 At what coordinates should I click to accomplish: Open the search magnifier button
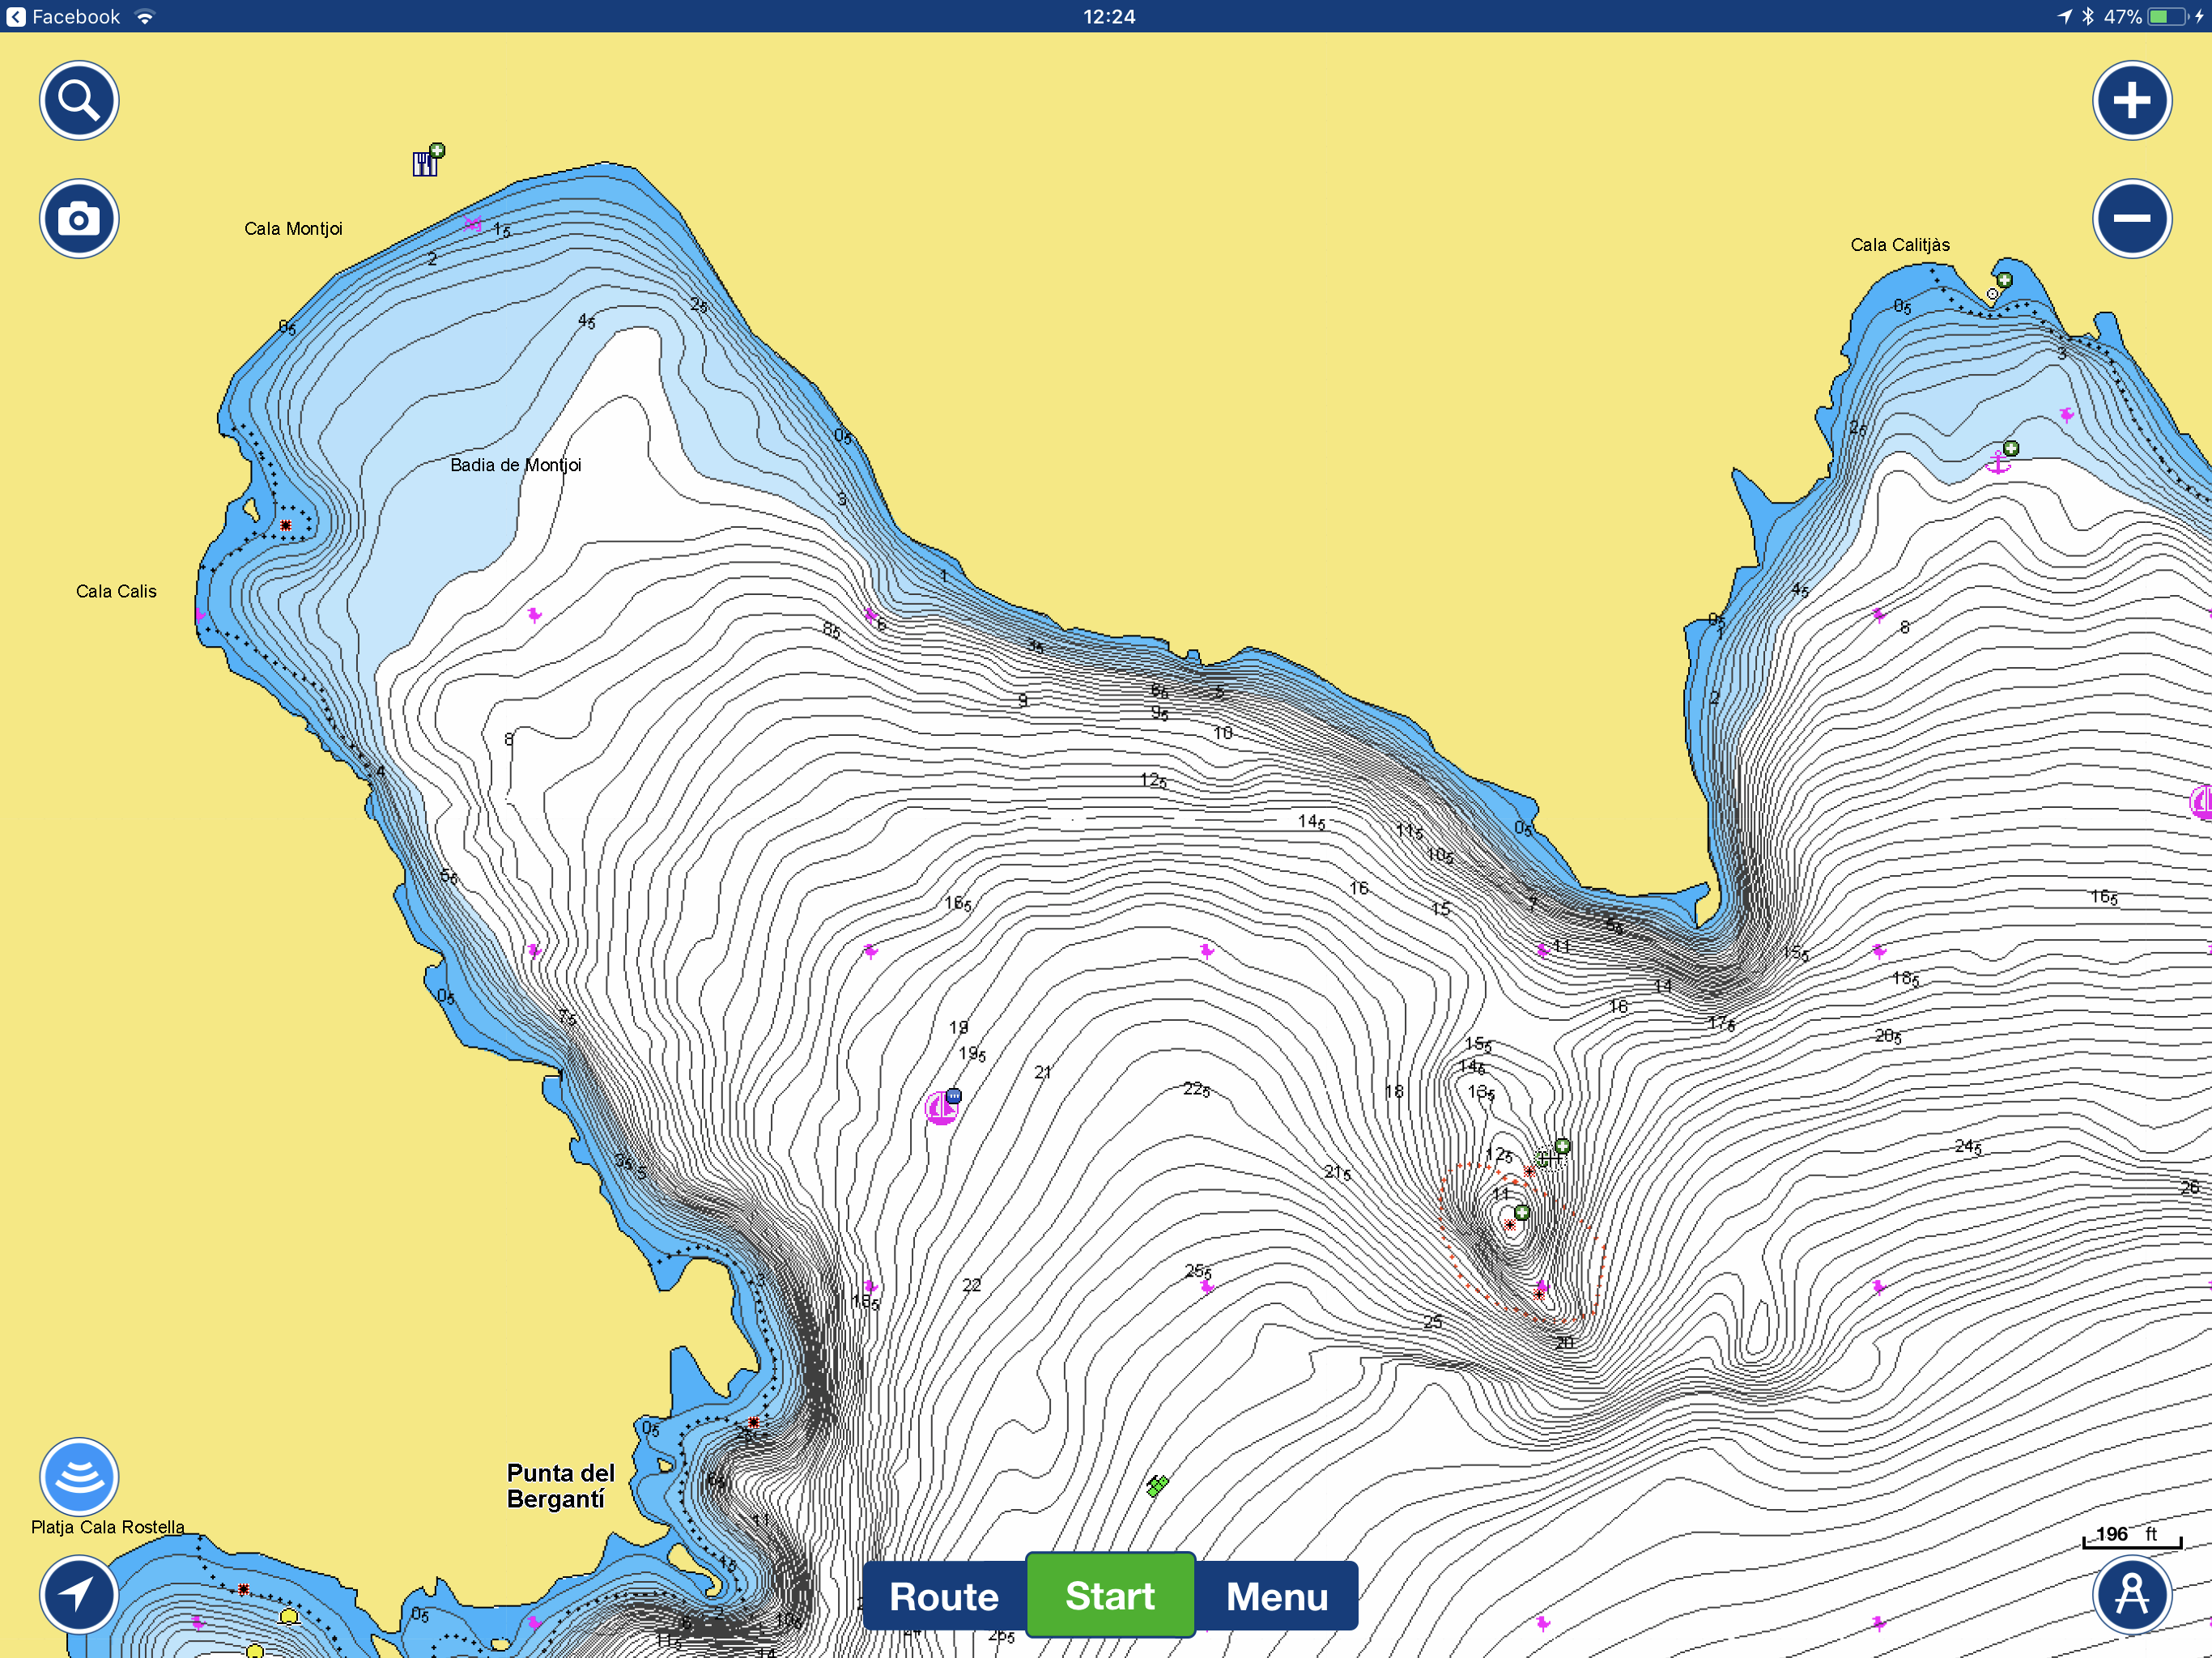click(79, 100)
